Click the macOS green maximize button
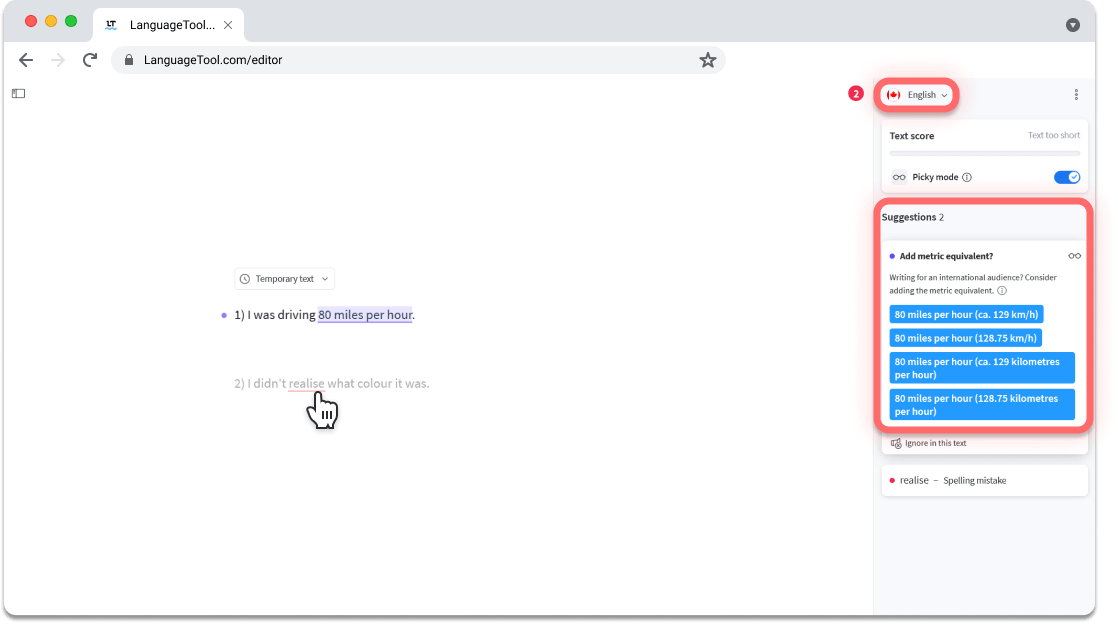The image size is (1118, 624). 71,21
